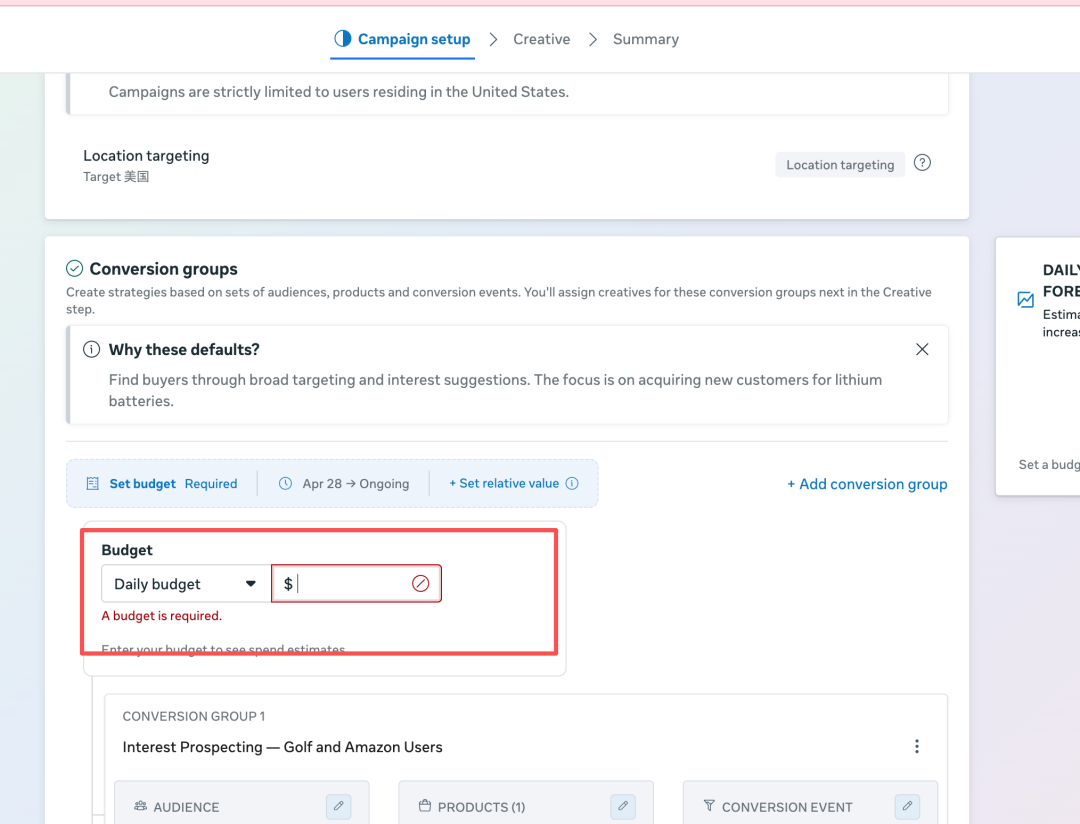Image resolution: width=1080 pixels, height=824 pixels.
Task: Click the info icon next to Why these defaults
Action: click(91, 350)
